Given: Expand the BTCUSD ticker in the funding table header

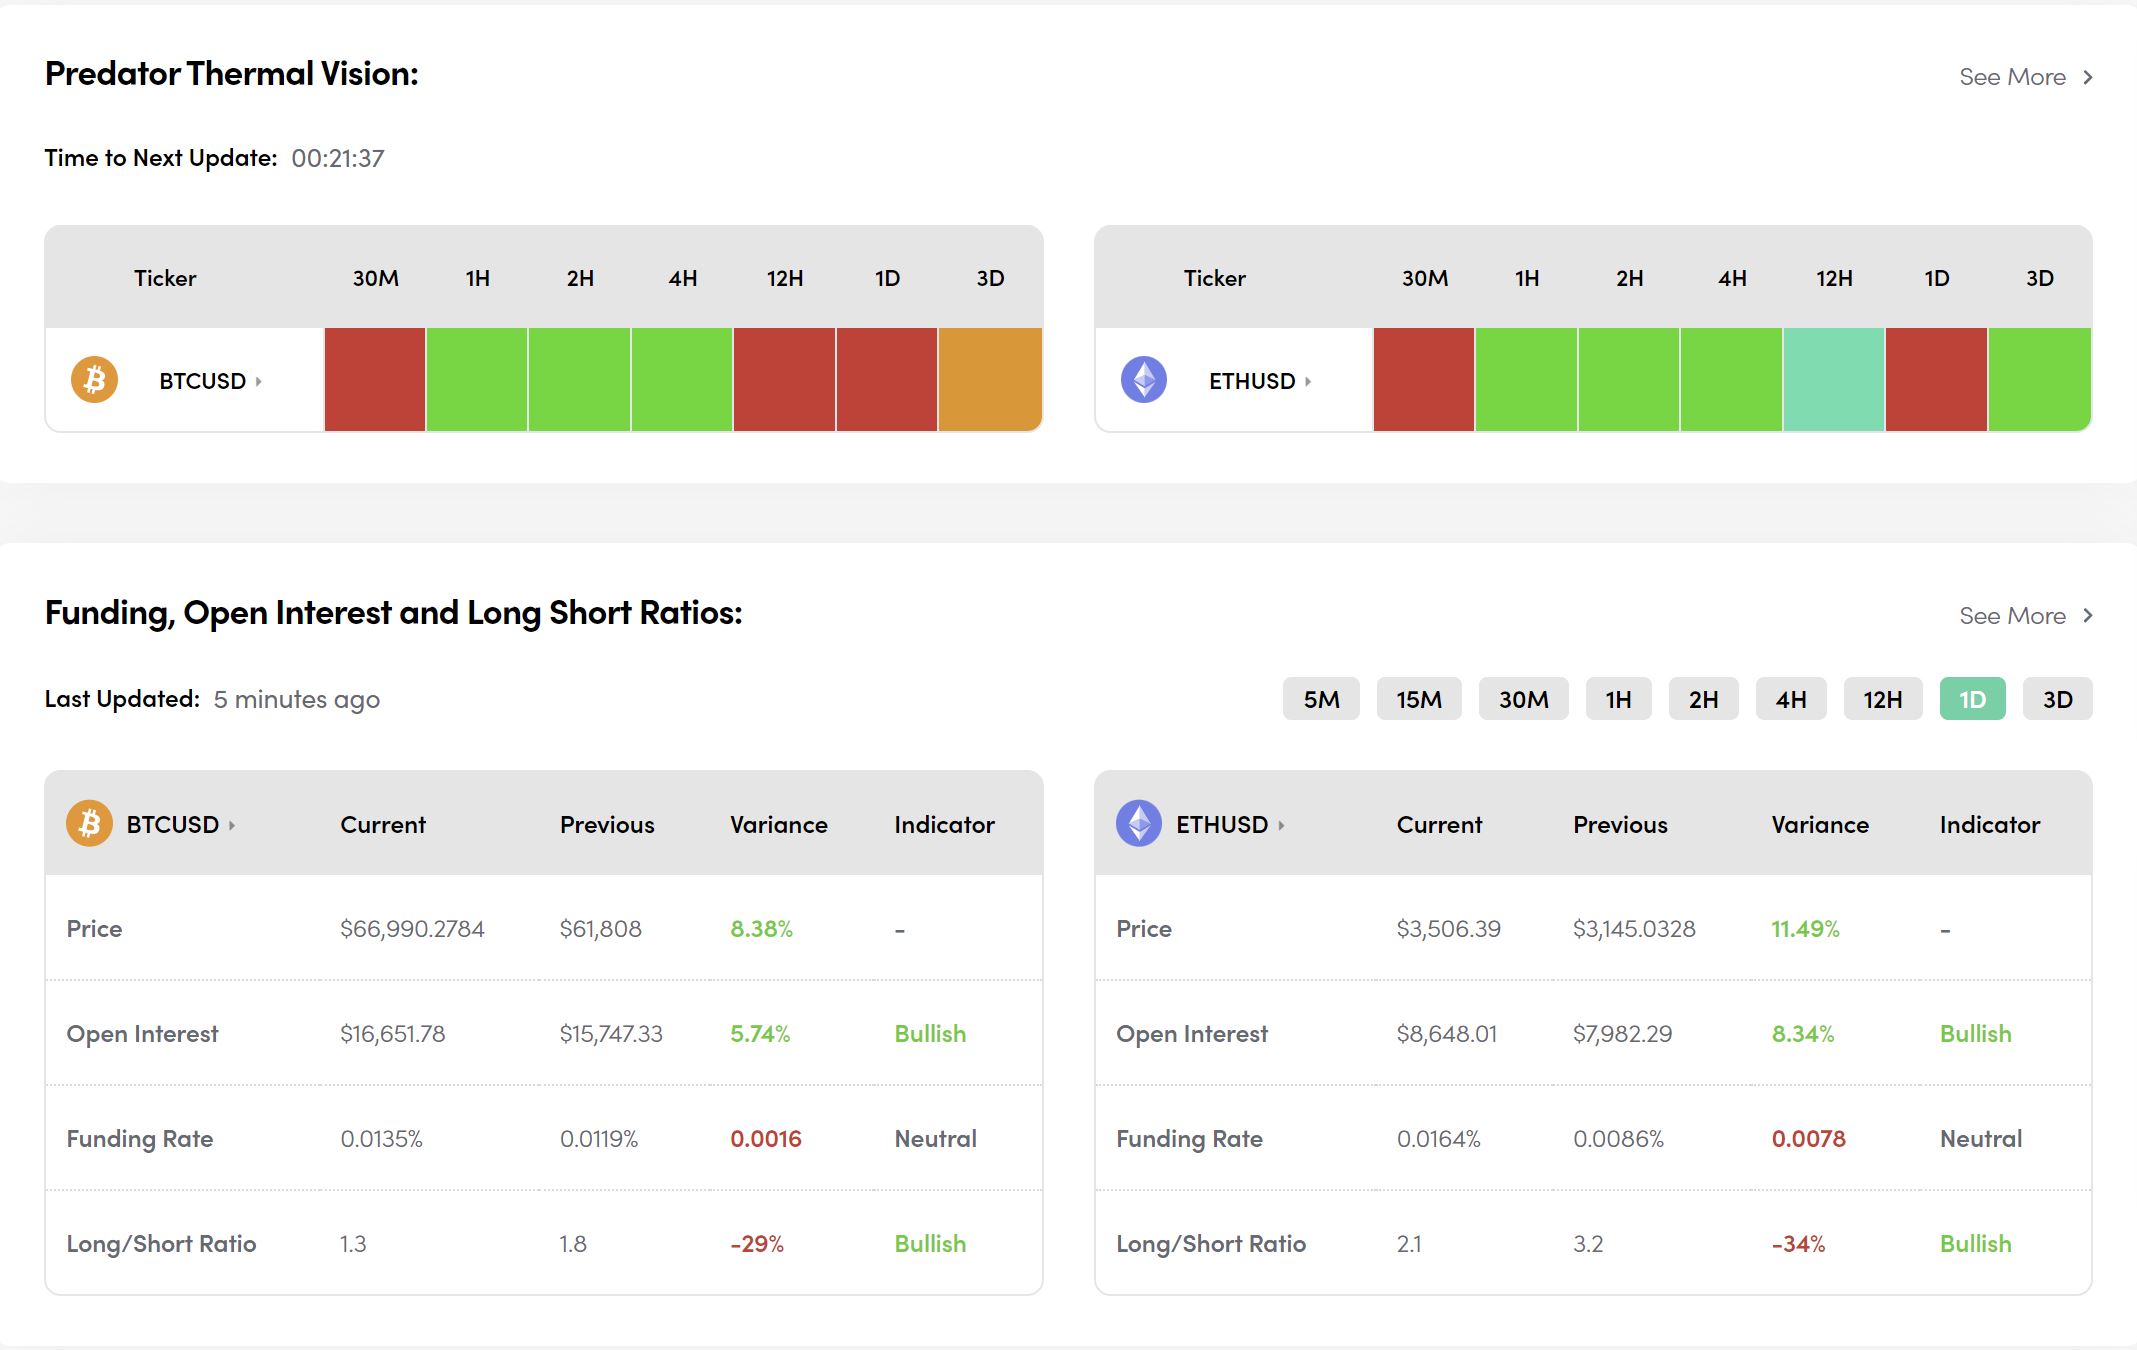Looking at the screenshot, I should click(232, 825).
